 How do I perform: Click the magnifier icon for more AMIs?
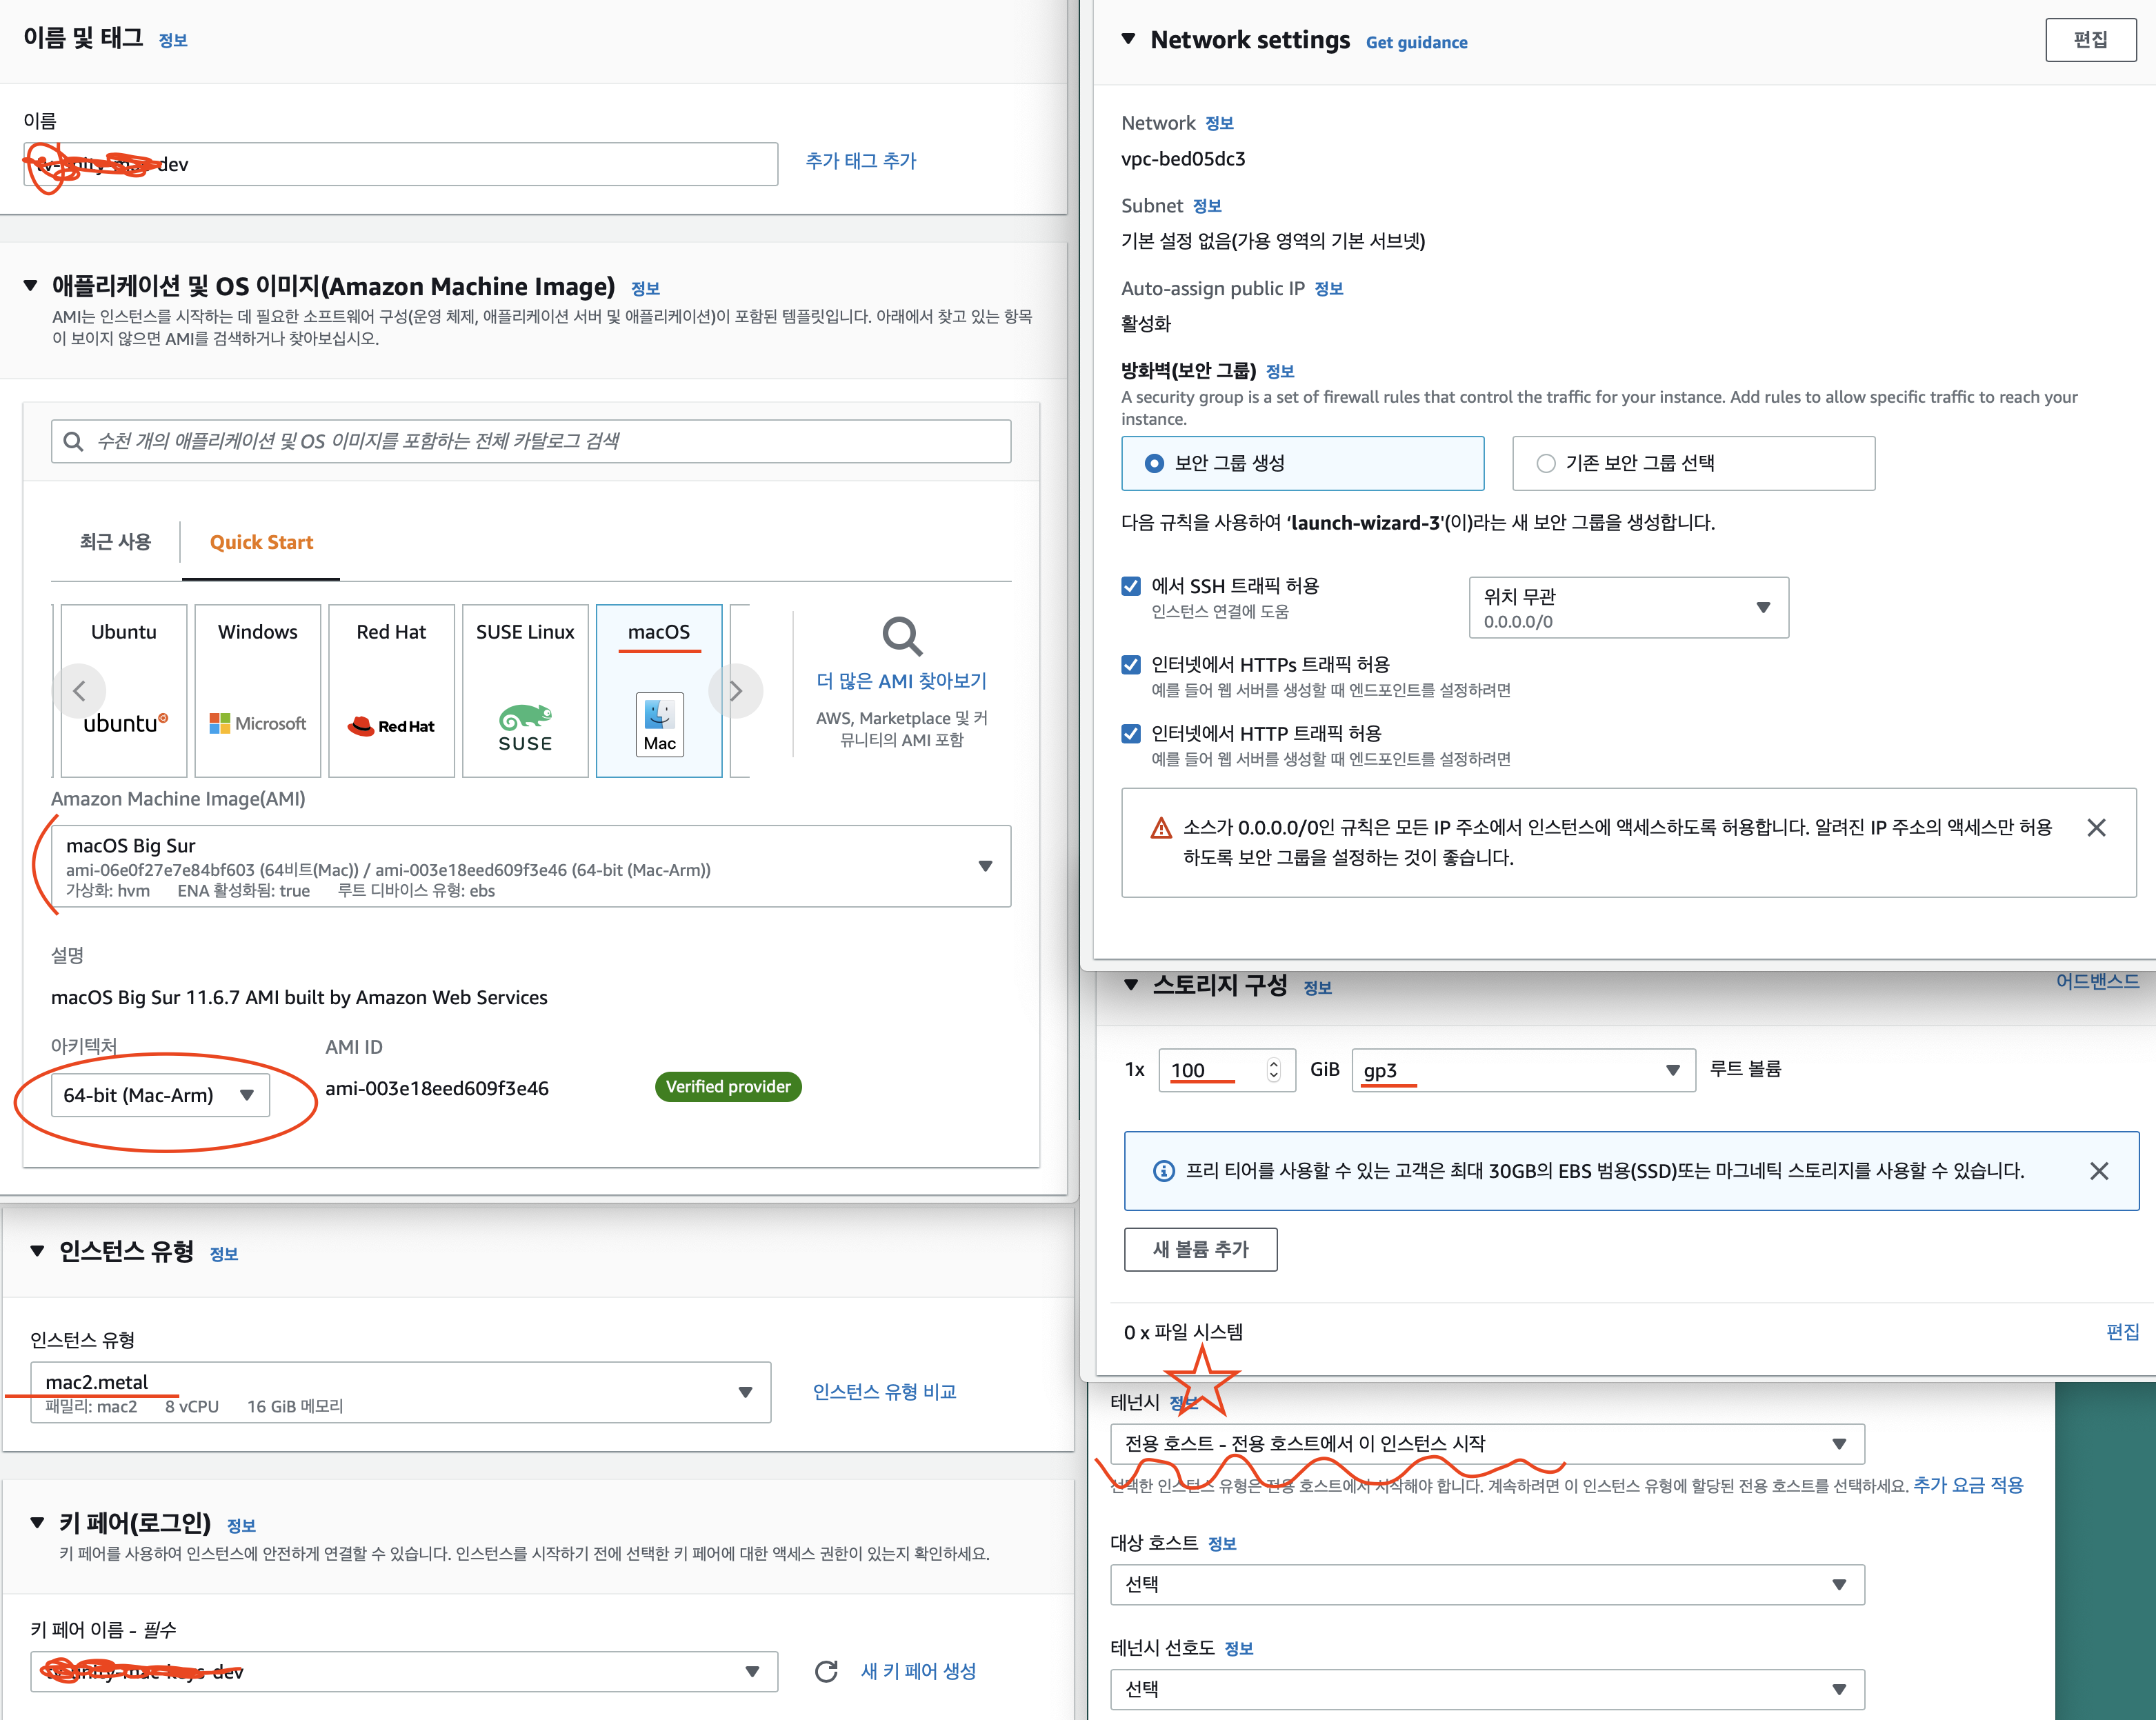click(901, 637)
